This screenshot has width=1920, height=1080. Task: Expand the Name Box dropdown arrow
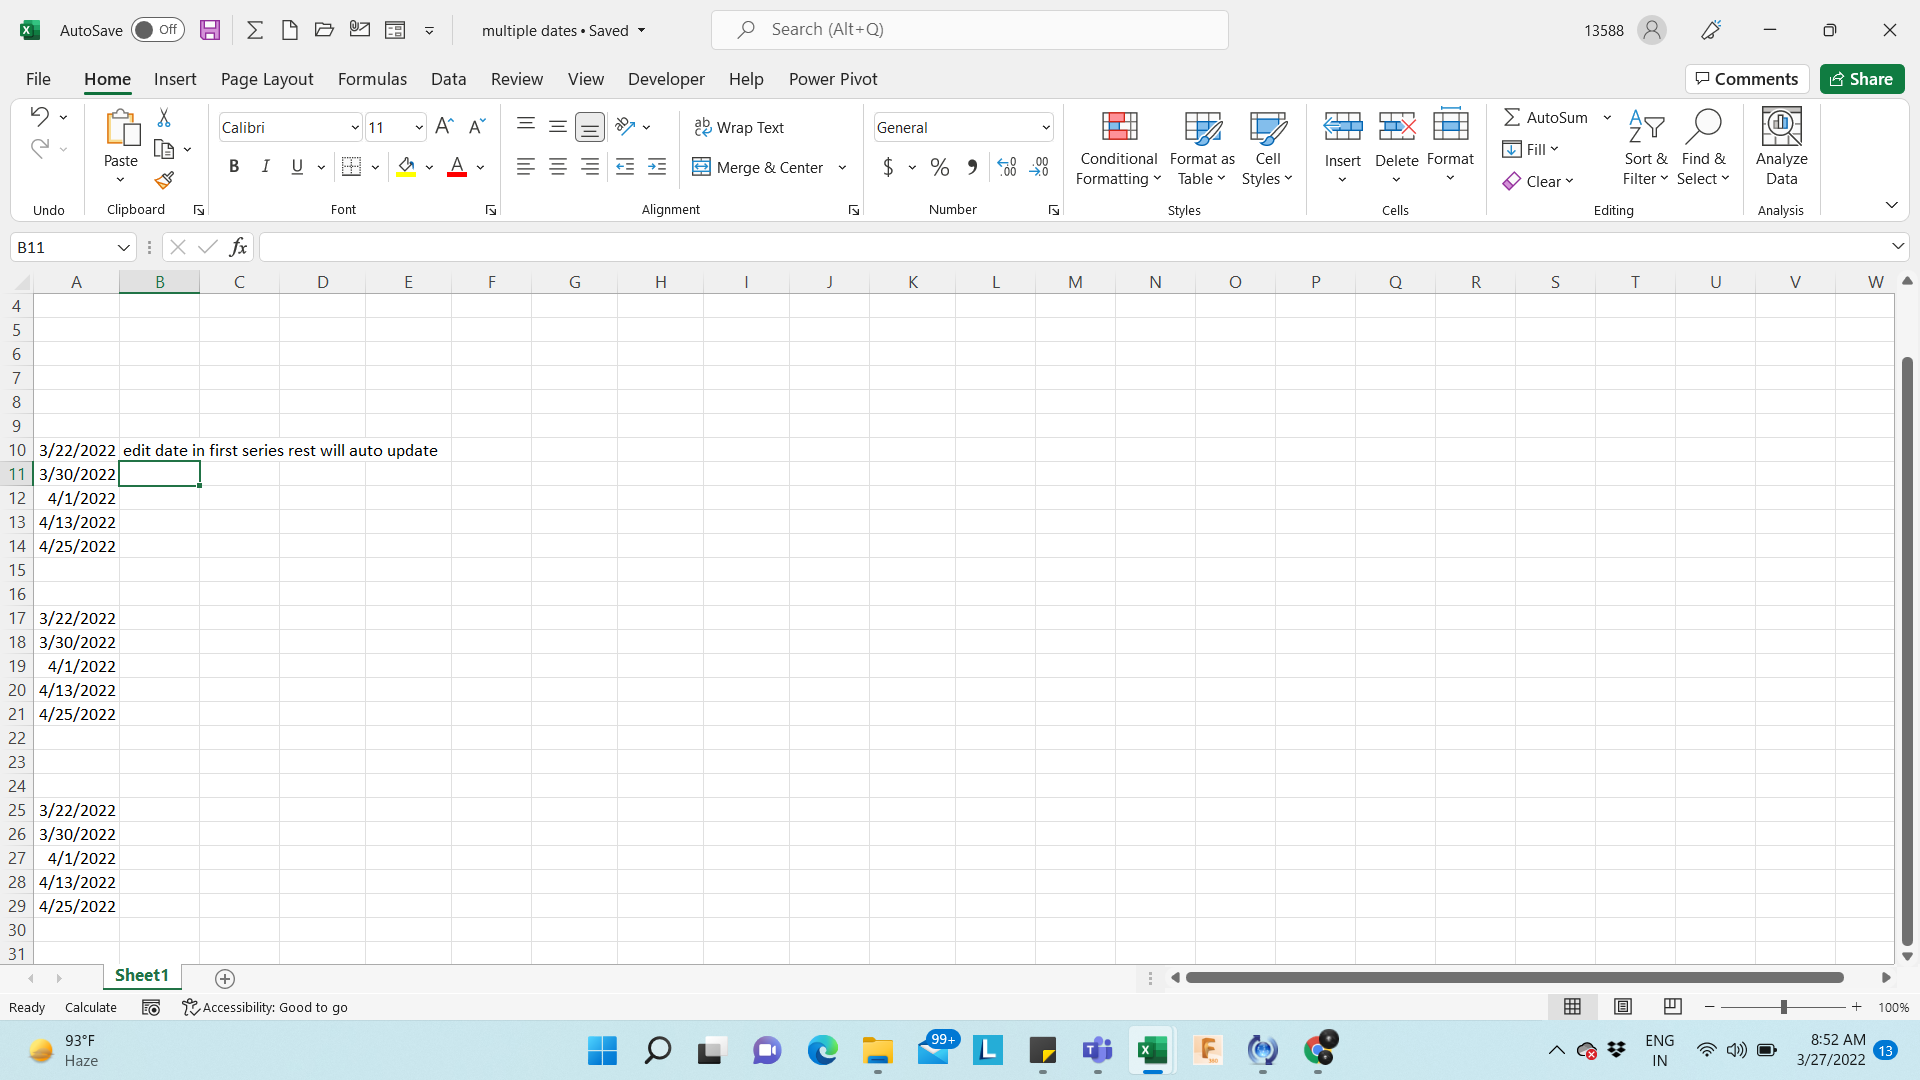123,247
